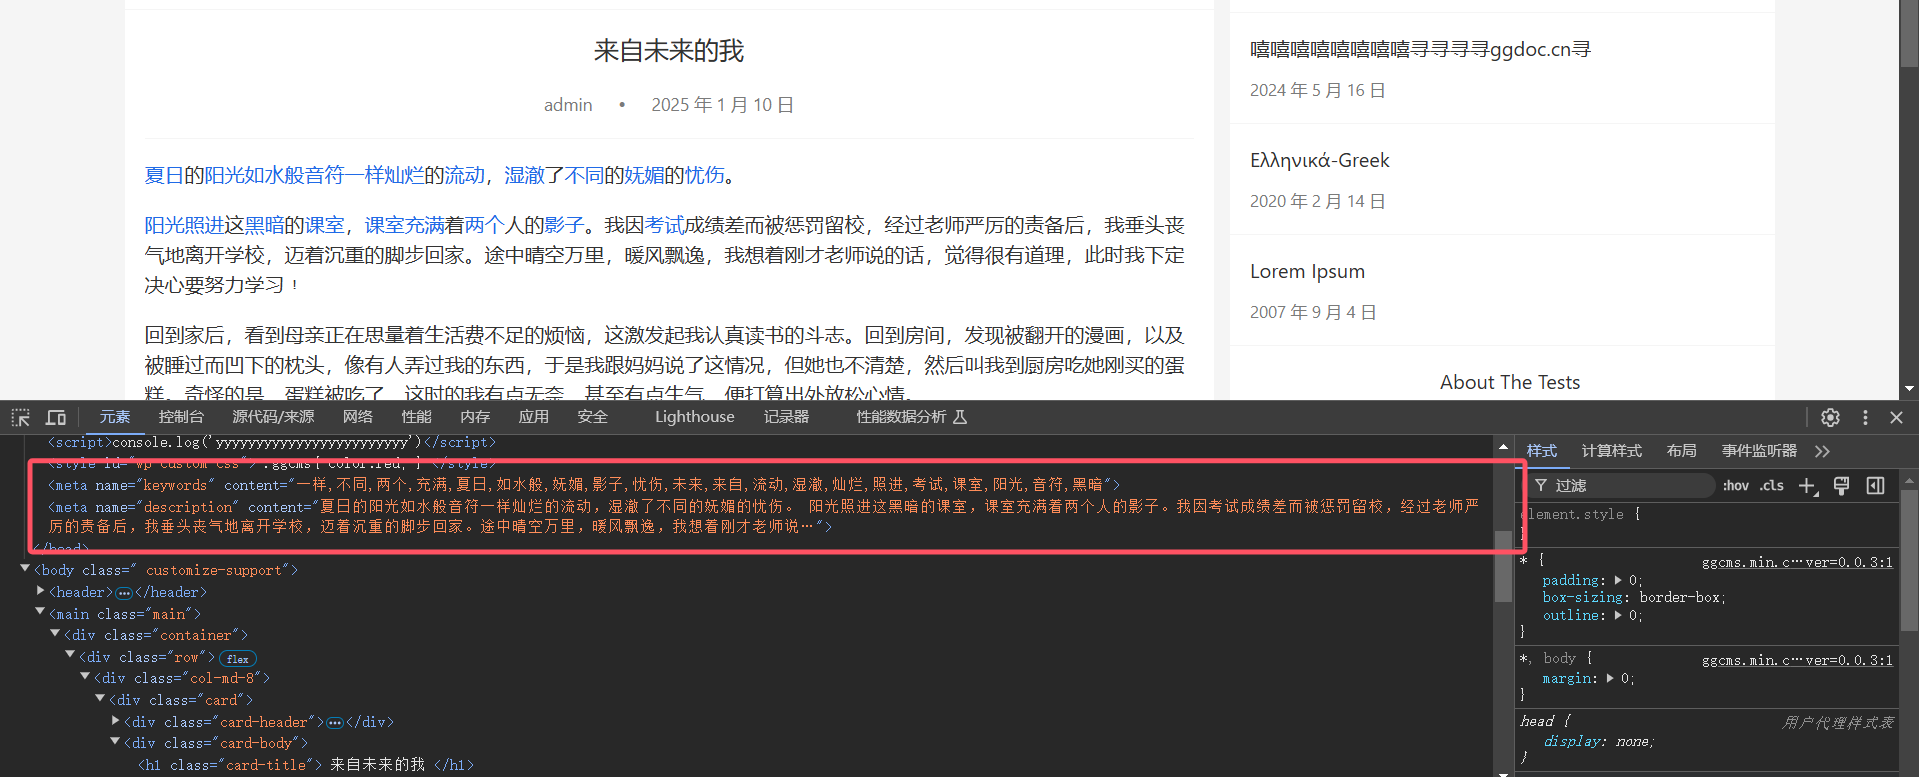Click the flex badge on div row

(x=238, y=658)
